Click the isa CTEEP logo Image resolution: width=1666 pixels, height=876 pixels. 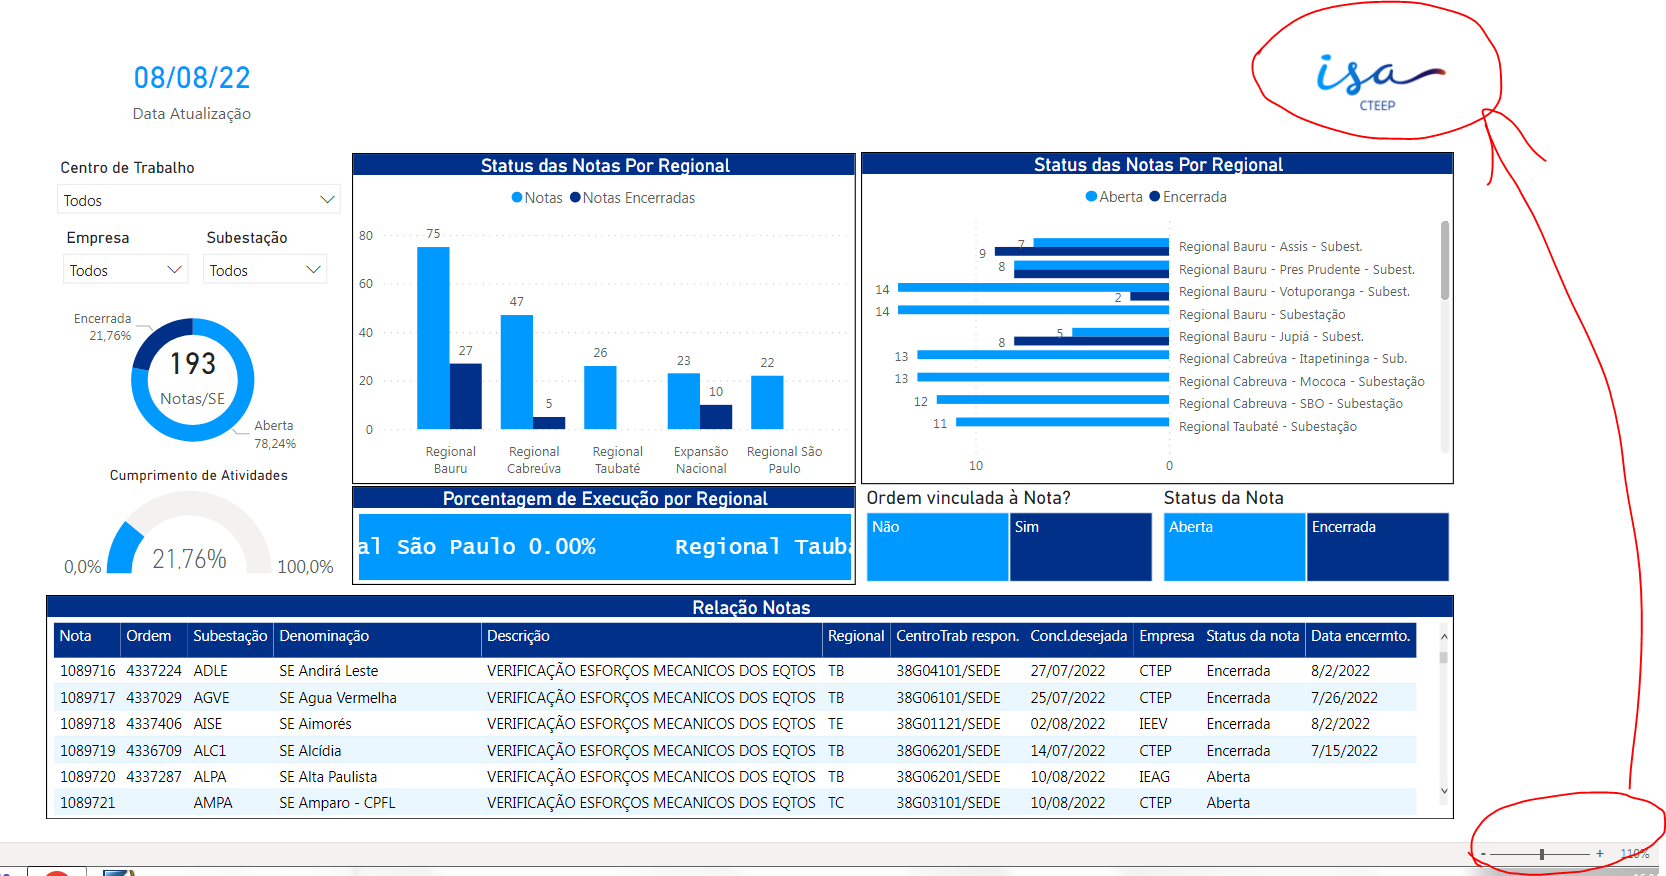pyautogui.click(x=1379, y=82)
